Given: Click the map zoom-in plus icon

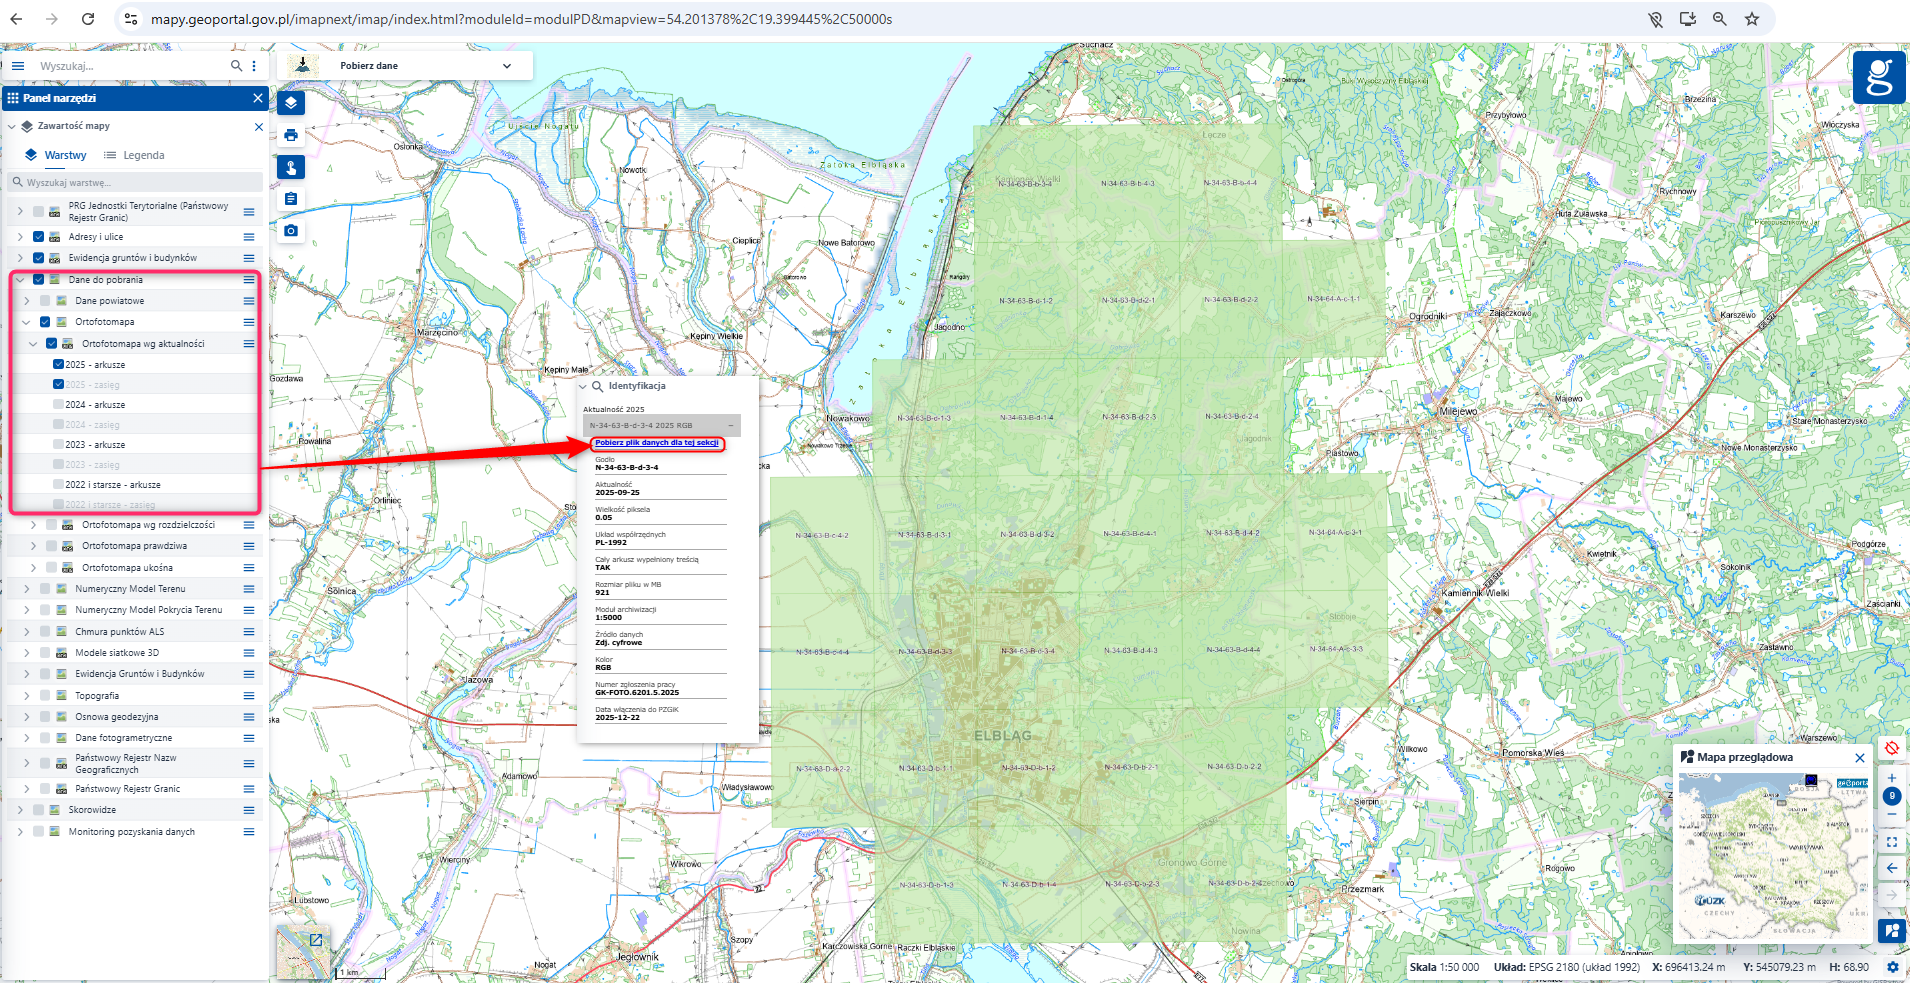Looking at the screenshot, I should (1891, 778).
